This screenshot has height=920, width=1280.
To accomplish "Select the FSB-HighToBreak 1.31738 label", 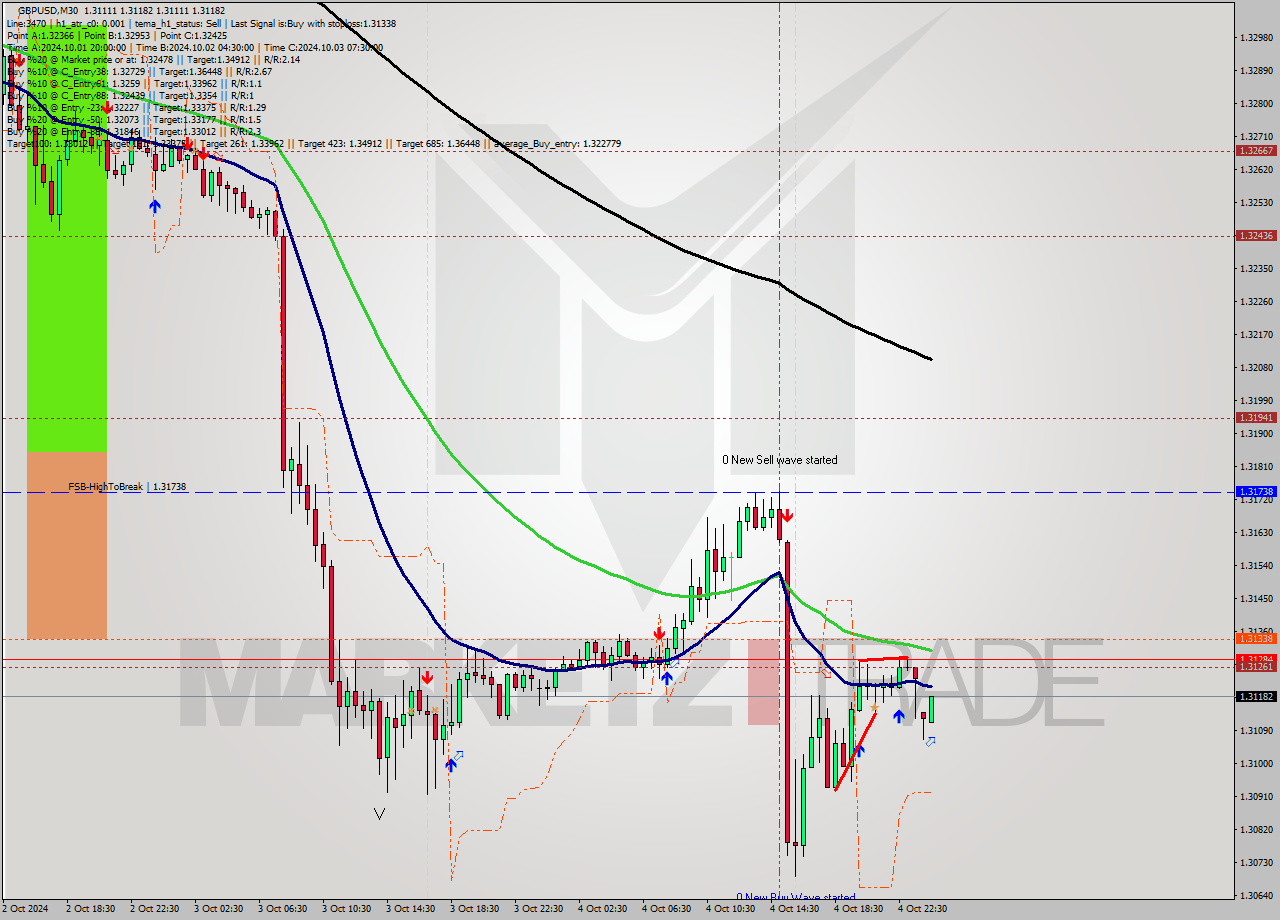I will (x=127, y=487).
